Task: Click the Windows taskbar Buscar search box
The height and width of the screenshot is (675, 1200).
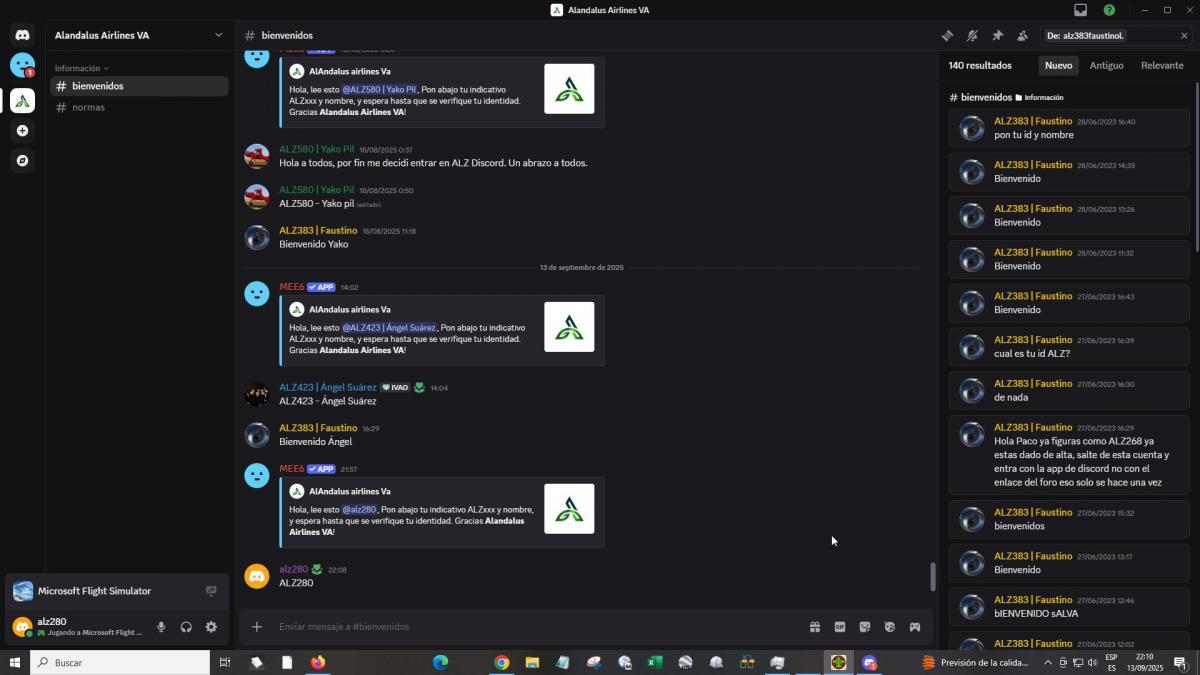Action: coord(120,662)
